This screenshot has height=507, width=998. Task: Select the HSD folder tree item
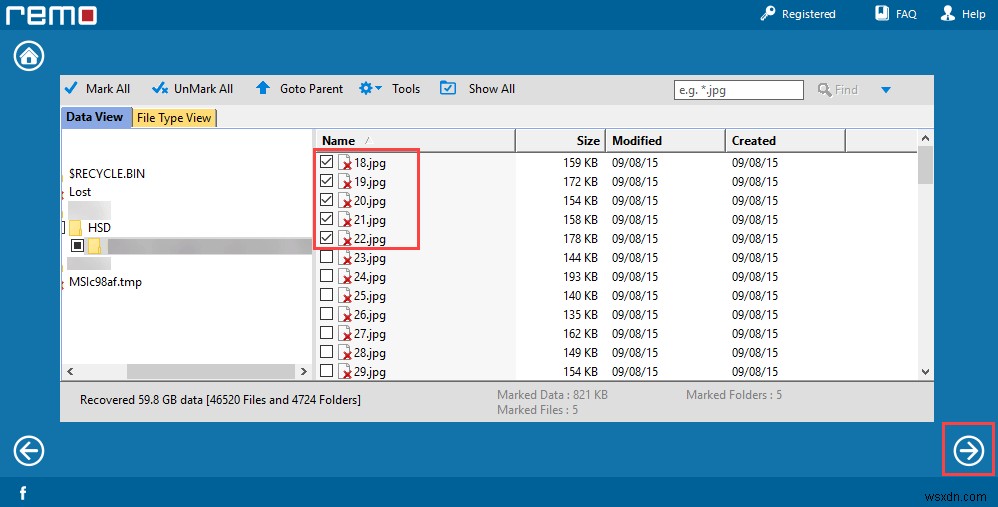(x=99, y=228)
